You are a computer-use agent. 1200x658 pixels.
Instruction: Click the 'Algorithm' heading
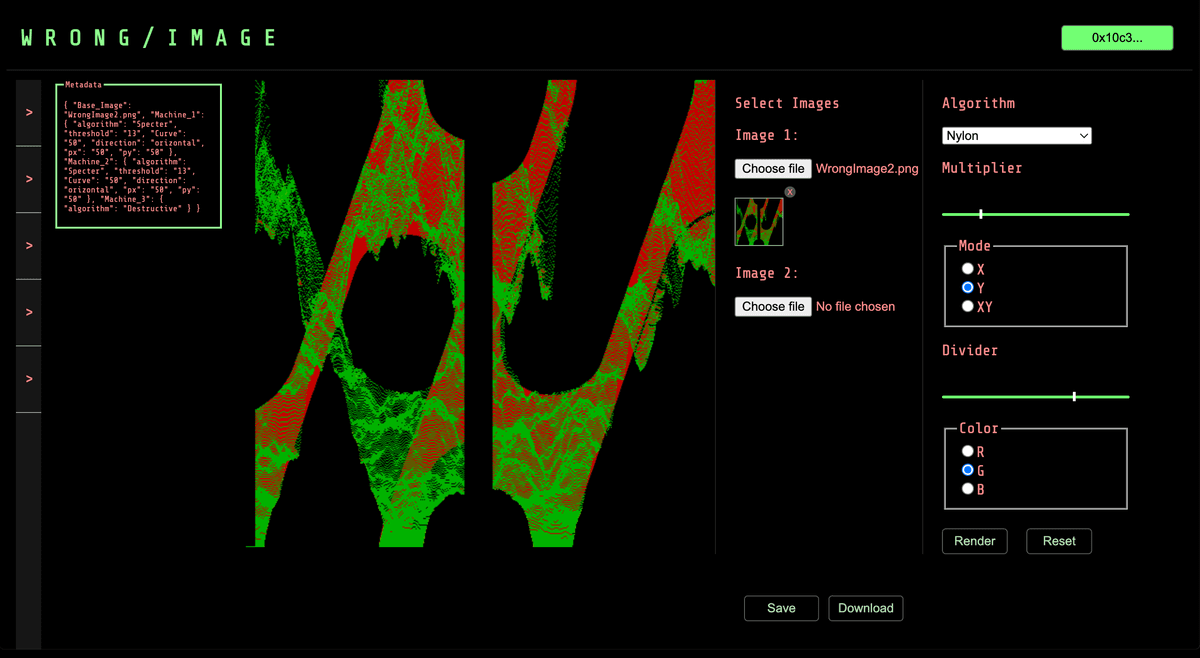tap(978, 103)
